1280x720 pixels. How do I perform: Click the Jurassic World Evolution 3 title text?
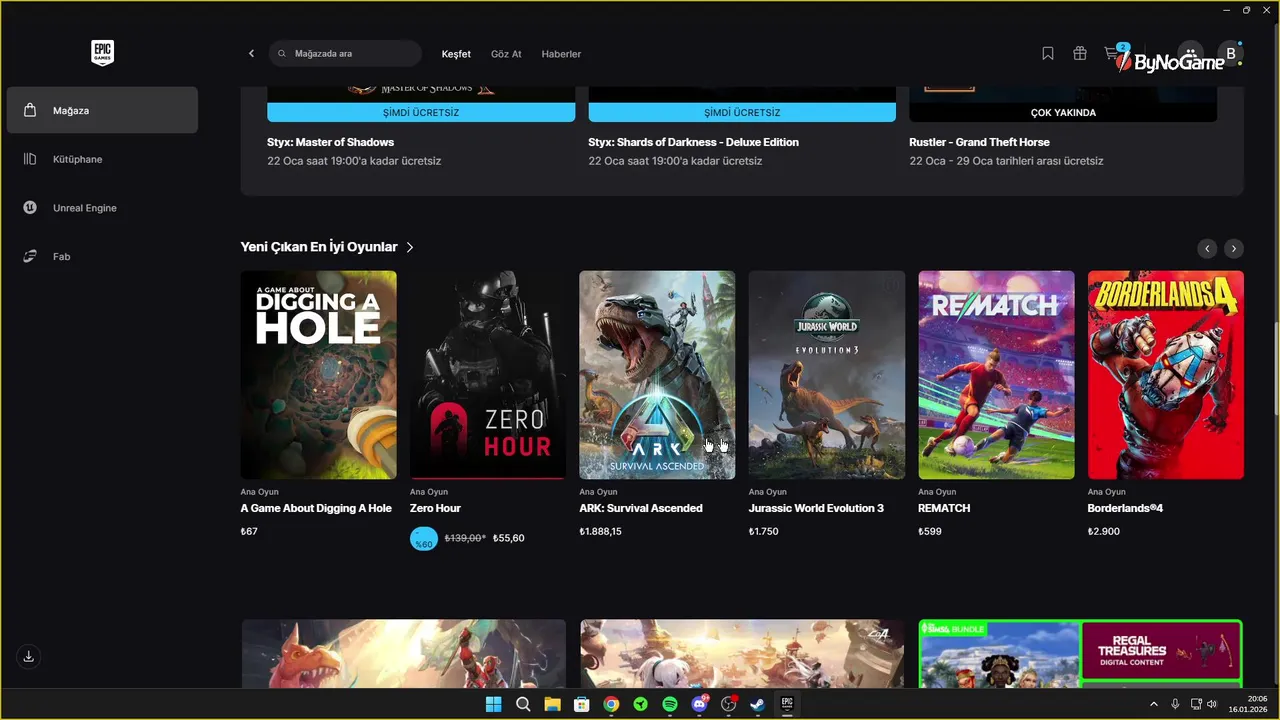tap(816, 508)
